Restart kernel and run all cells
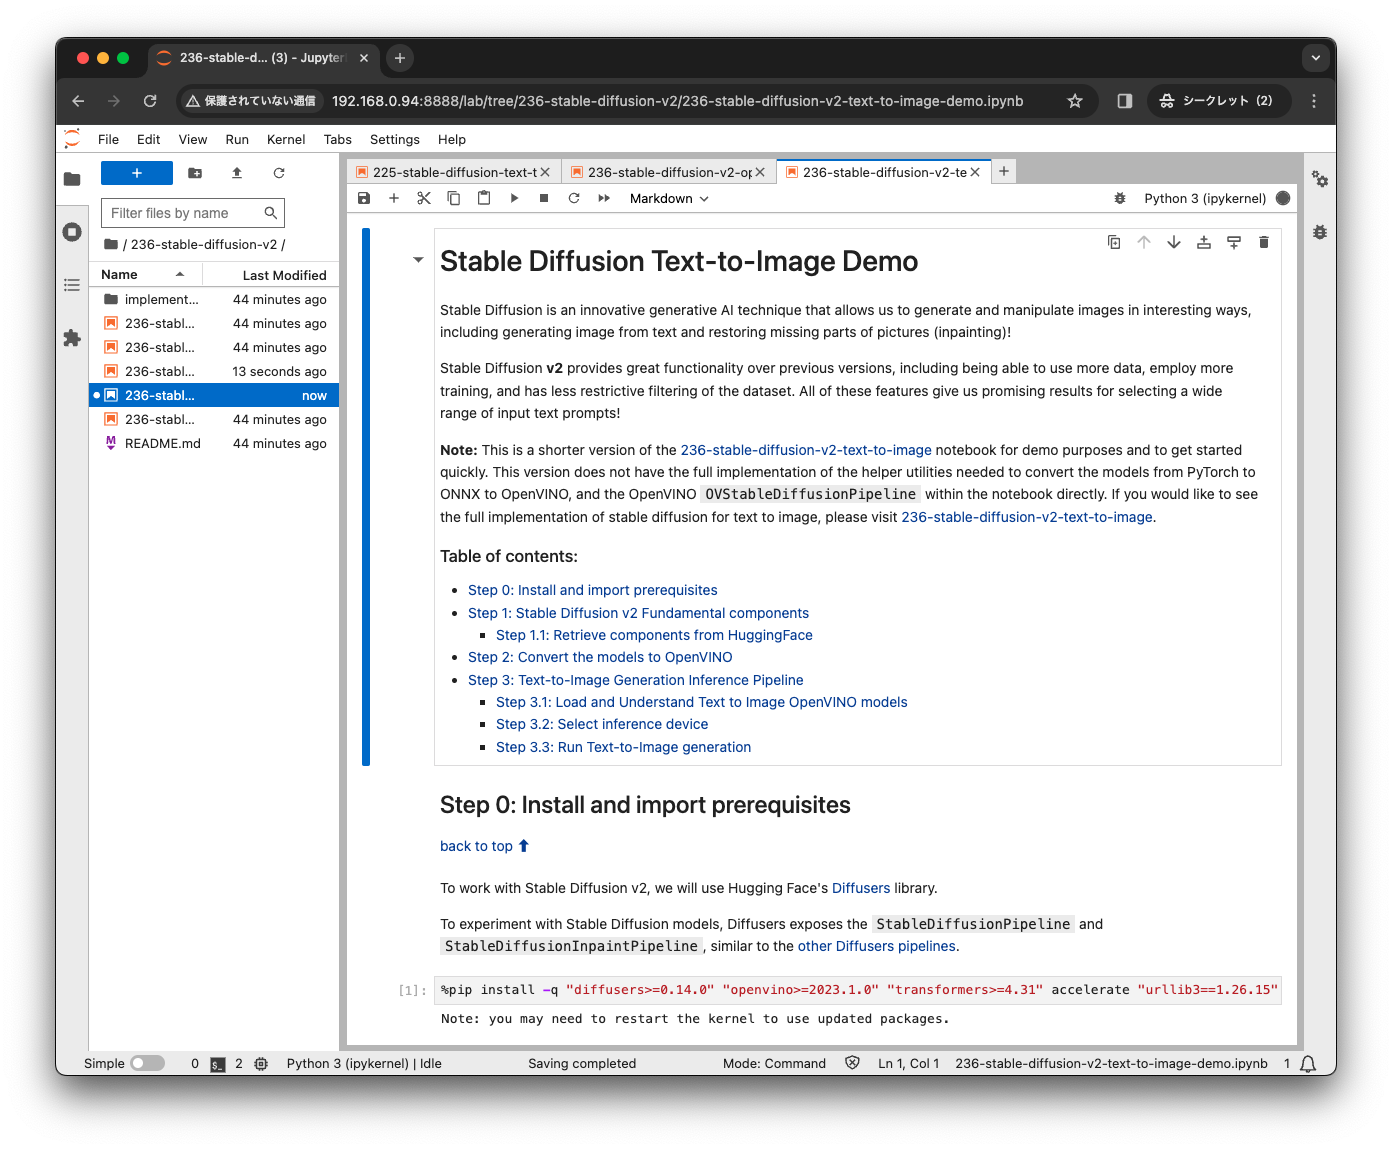1392x1149 pixels. [x=604, y=198]
